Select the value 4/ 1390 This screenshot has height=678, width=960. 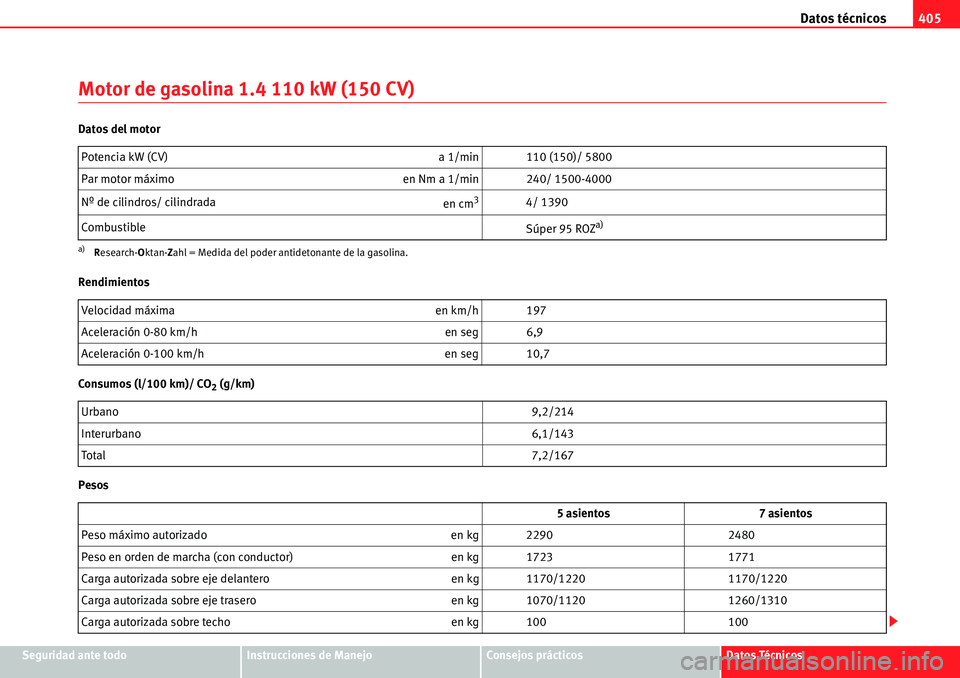[547, 202]
